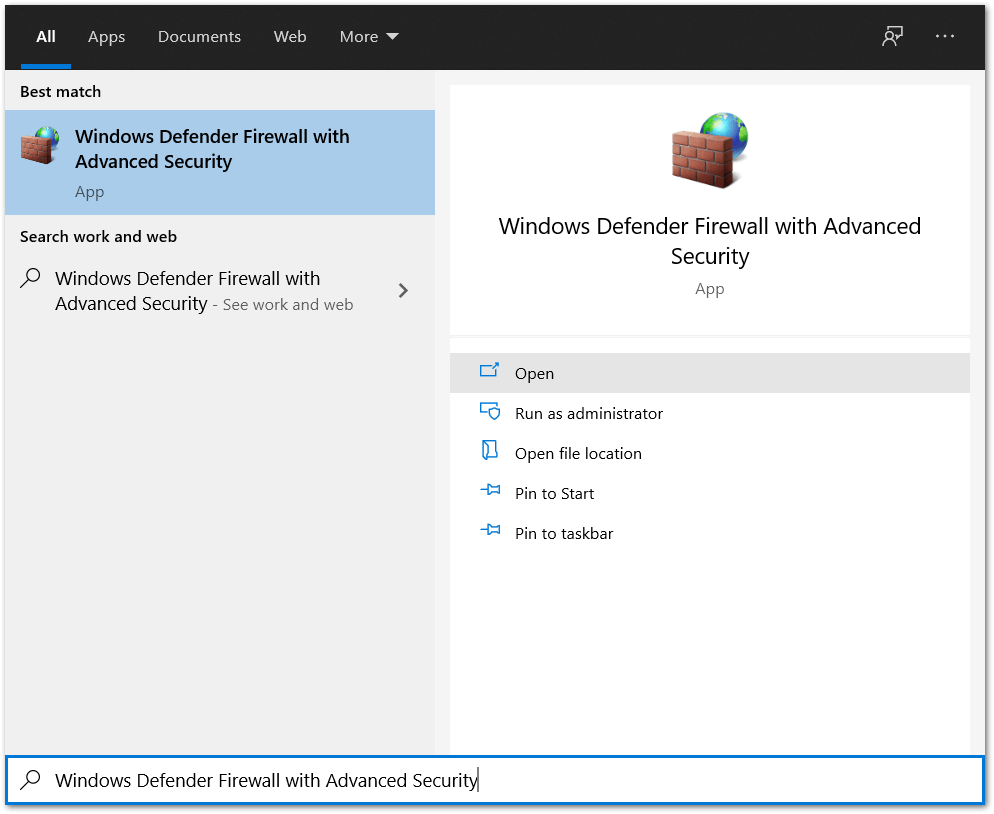Click the Open file location folder icon
Image resolution: width=994 pixels, height=814 pixels.
pos(489,450)
